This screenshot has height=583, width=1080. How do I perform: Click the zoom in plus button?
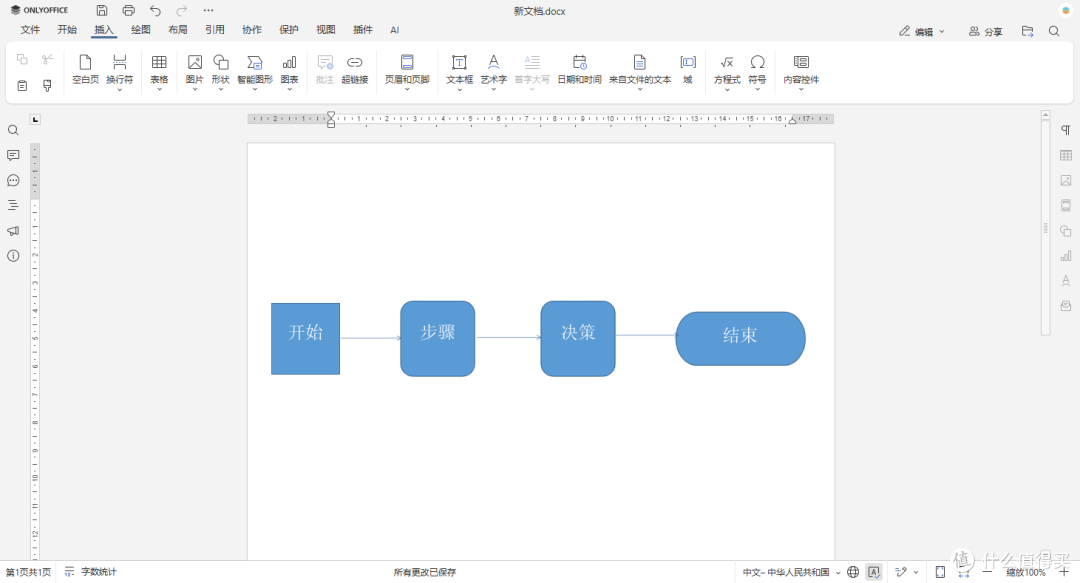(x=1064, y=572)
